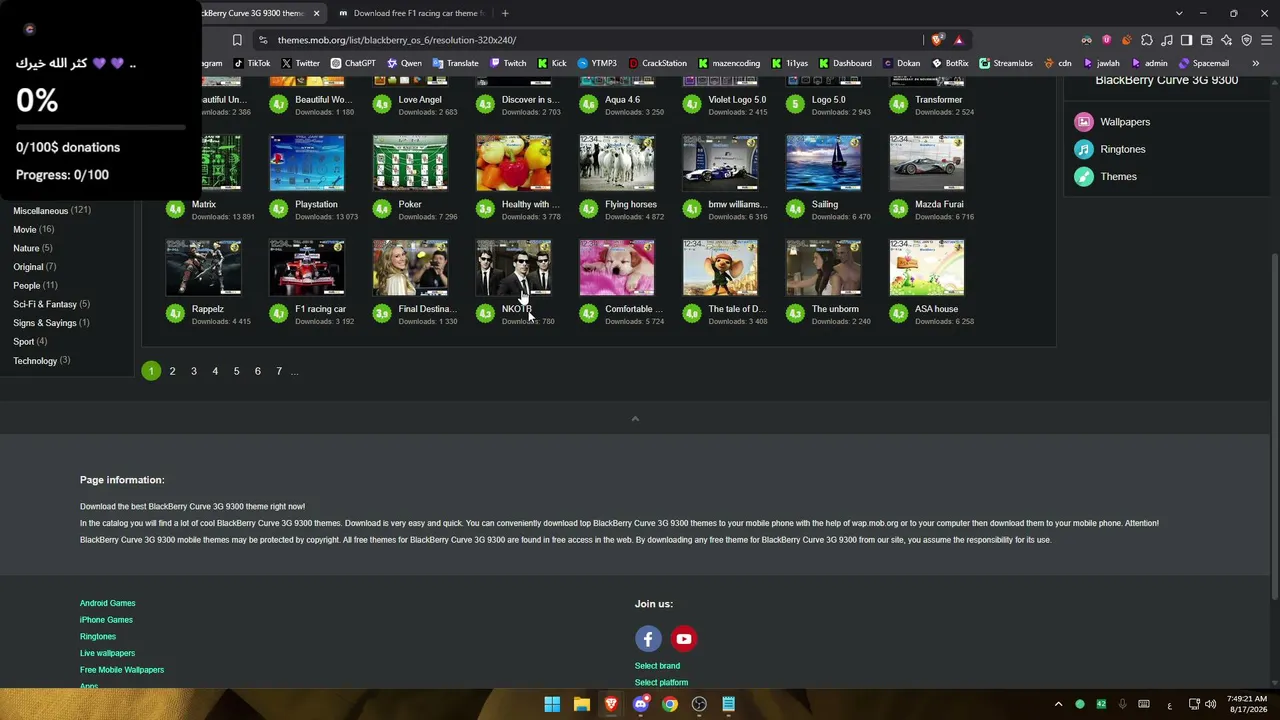
Task: Open the CrackStation bookmark
Action: click(x=658, y=63)
